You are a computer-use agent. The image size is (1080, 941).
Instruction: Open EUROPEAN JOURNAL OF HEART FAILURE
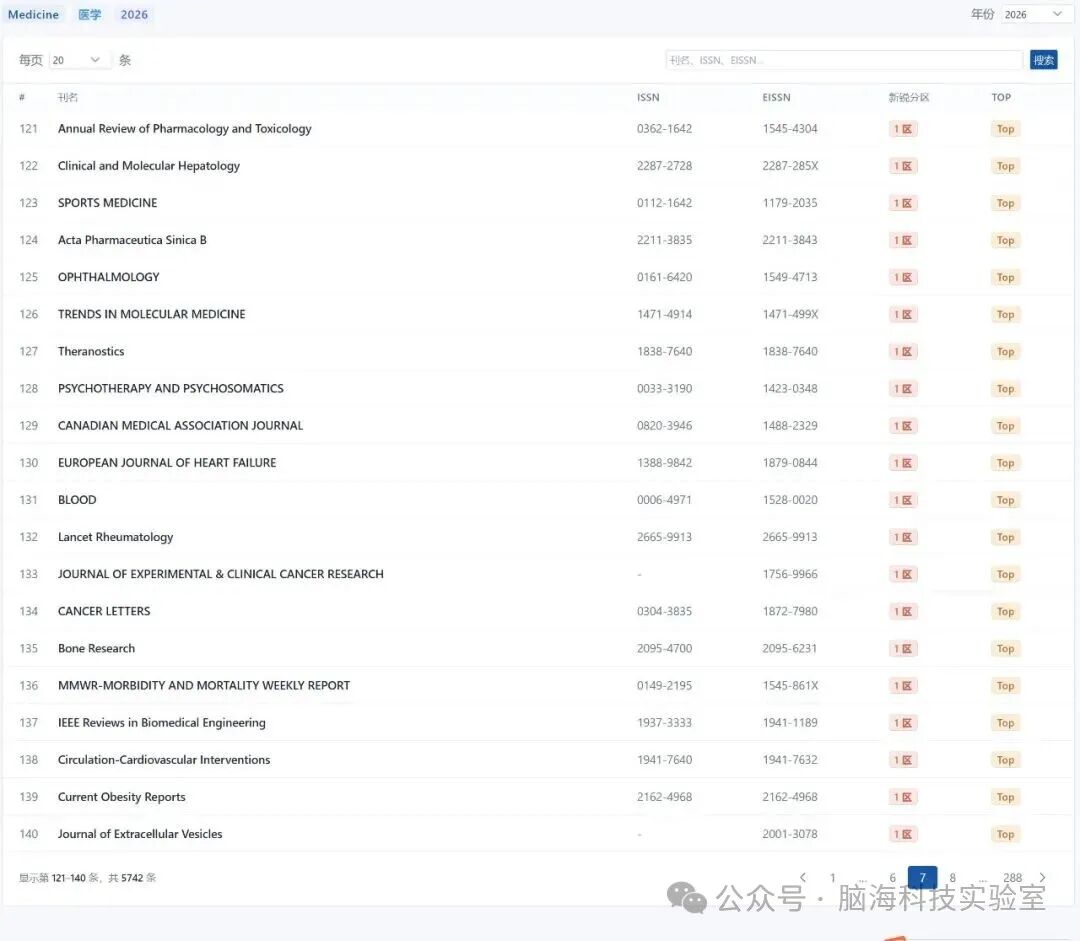coord(167,463)
